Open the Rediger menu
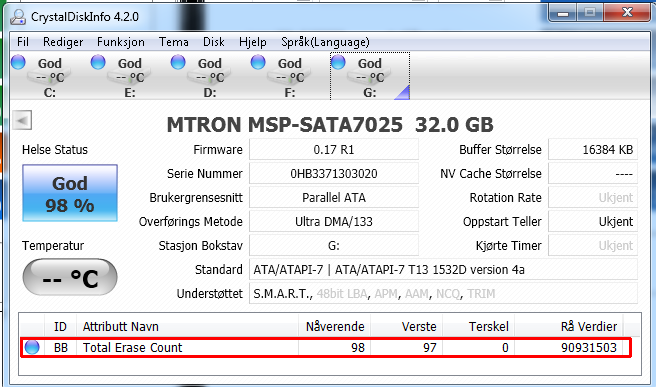This screenshot has width=656, height=387. point(63,42)
